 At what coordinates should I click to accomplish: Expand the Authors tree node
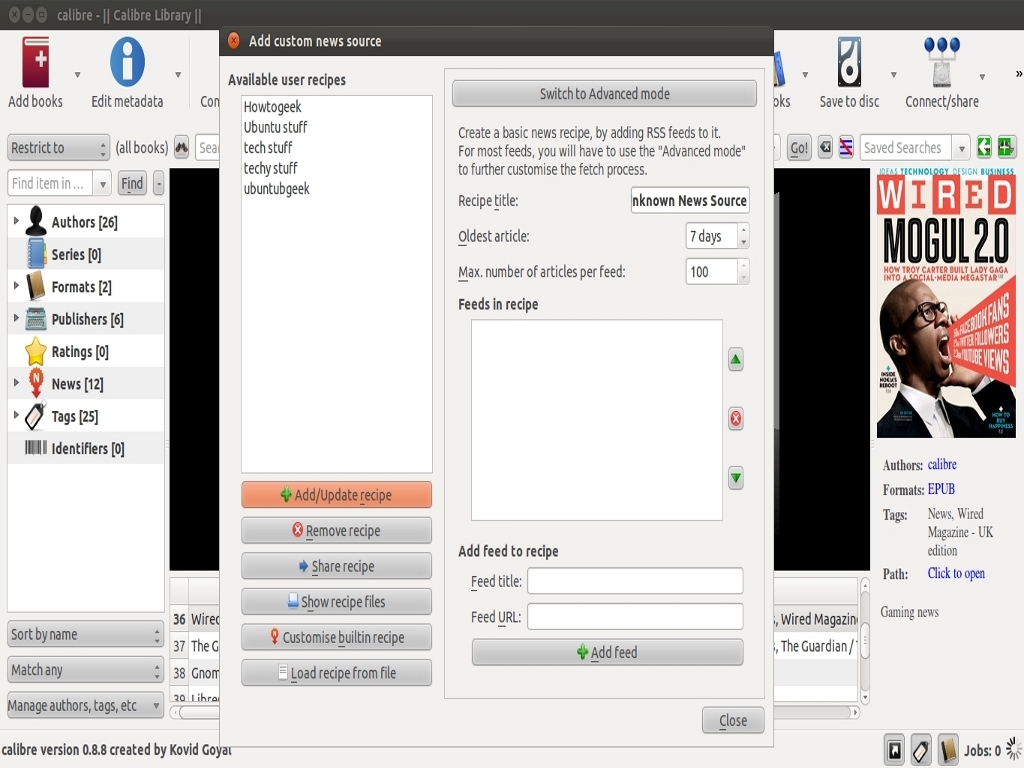(16, 221)
